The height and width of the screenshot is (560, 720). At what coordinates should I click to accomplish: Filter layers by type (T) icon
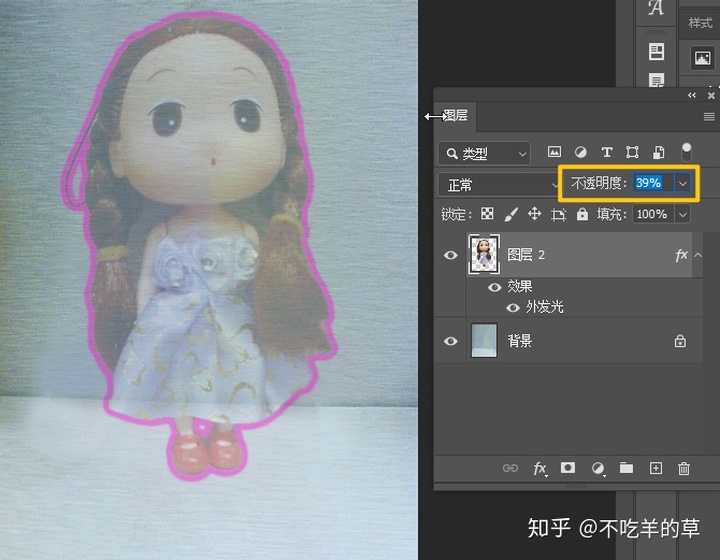(607, 152)
